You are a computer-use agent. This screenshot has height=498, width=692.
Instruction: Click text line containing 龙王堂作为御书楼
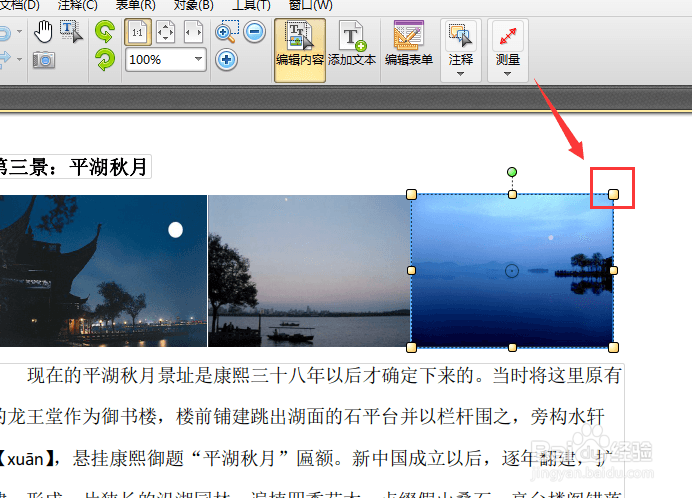[302, 416]
